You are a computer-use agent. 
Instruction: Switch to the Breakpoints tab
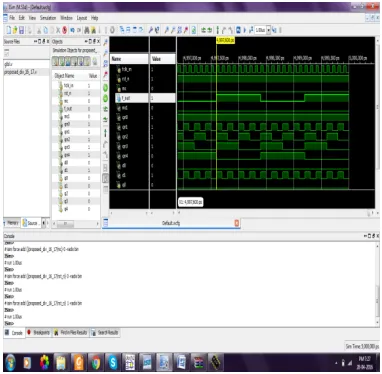point(39,332)
